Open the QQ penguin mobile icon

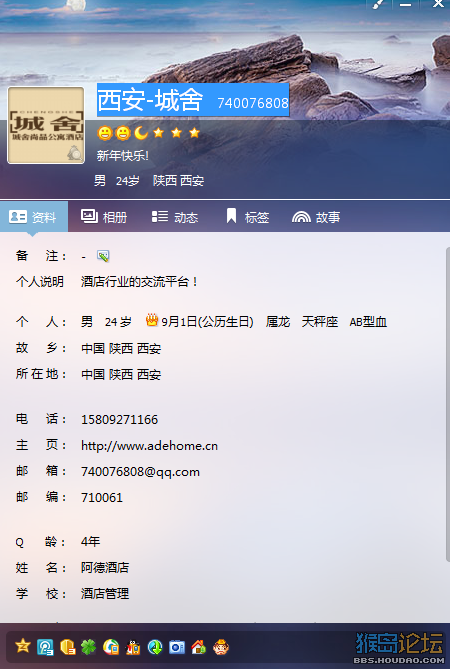point(133,647)
